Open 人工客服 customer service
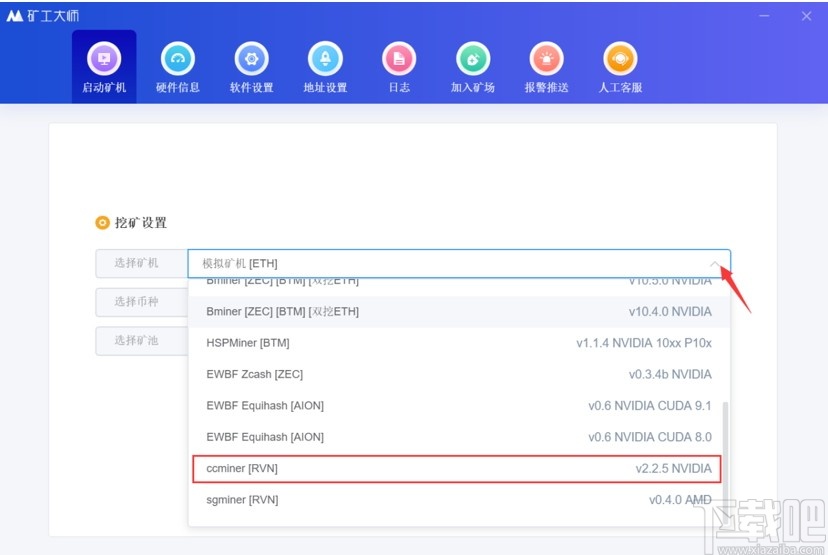The image size is (828, 555). pos(620,68)
